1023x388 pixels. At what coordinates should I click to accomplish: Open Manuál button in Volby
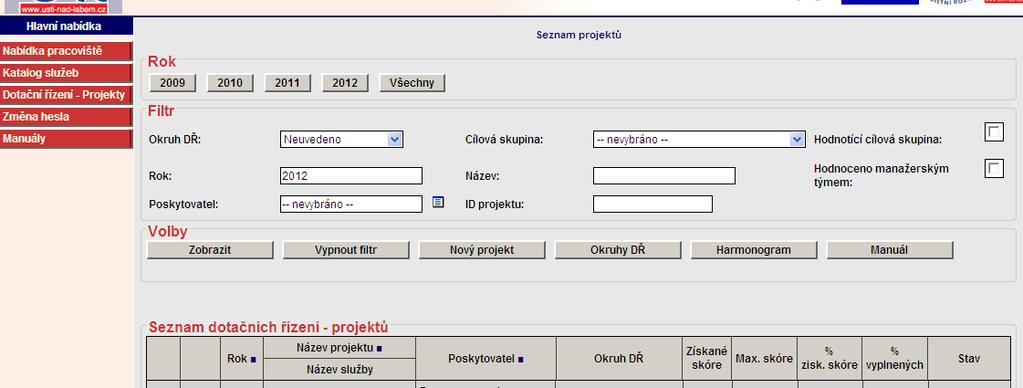point(890,250)
